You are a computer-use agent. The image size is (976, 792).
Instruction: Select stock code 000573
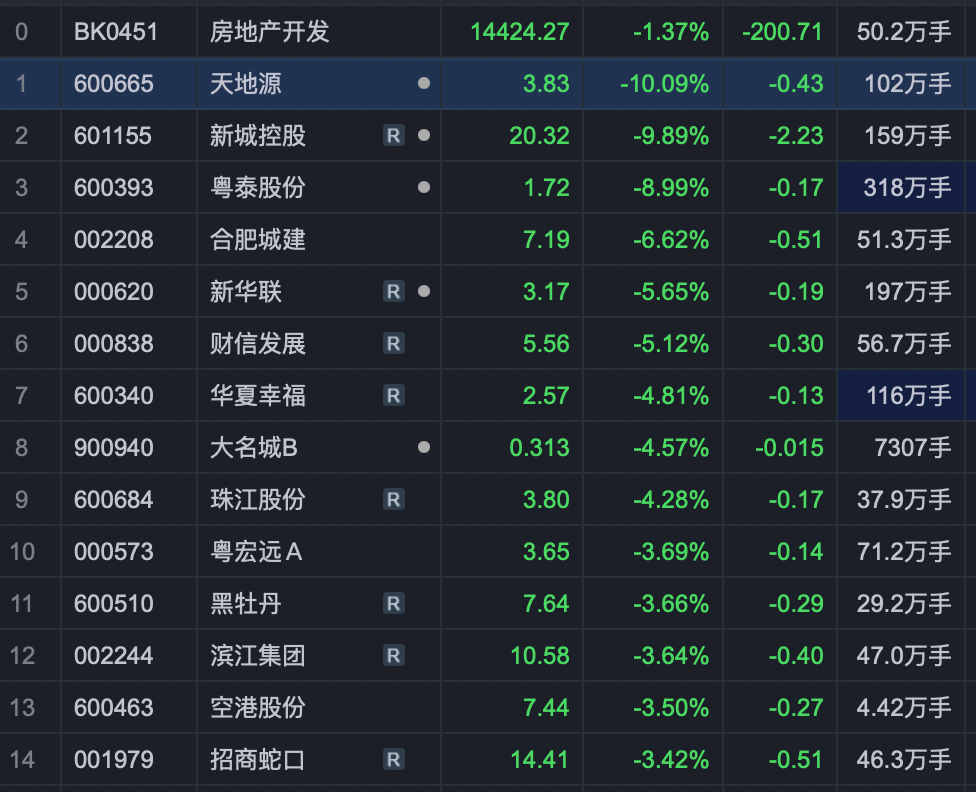(113, 552)
